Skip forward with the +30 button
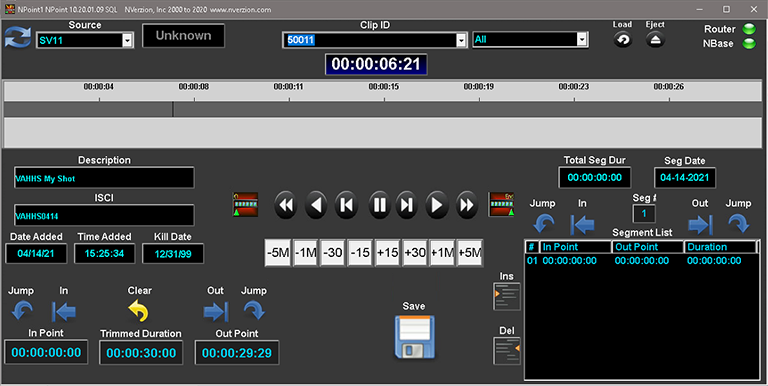Image resolution: width=768 pixels, height=386 pixels. point(415,253)
